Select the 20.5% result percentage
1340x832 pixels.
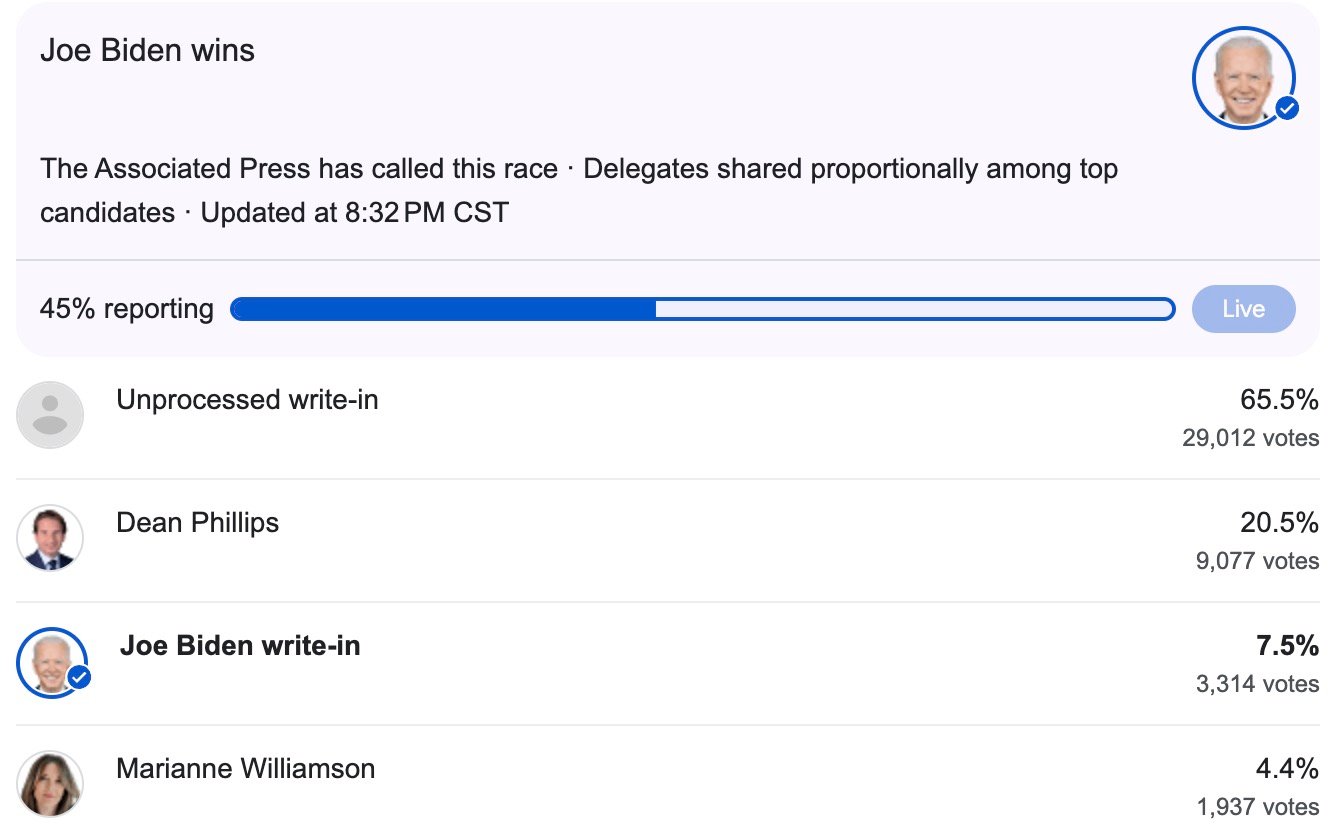[1279, 523]
